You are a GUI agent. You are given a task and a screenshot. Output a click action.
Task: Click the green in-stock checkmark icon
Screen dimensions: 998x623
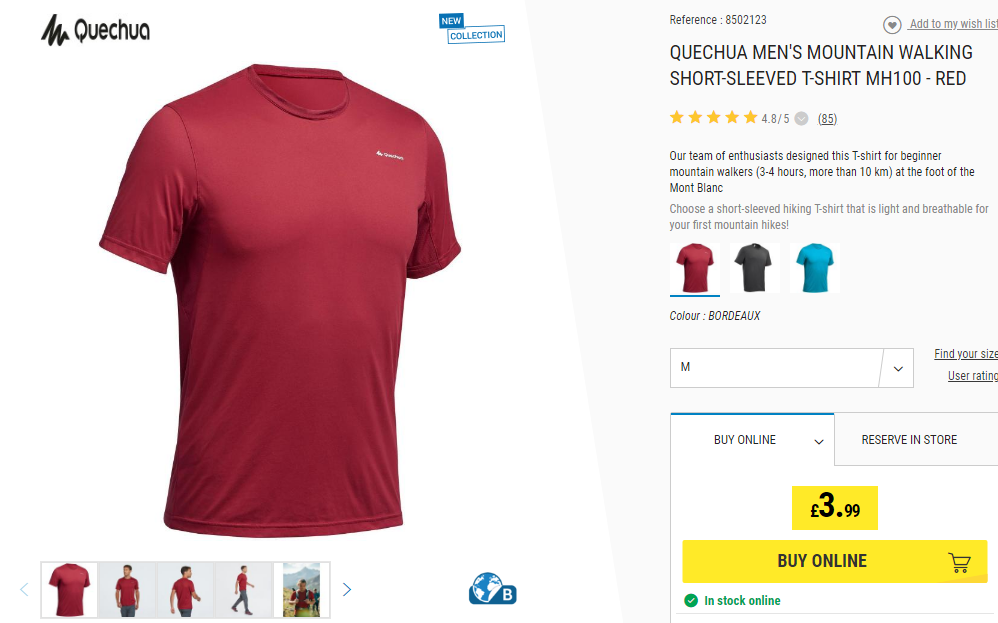691,600
